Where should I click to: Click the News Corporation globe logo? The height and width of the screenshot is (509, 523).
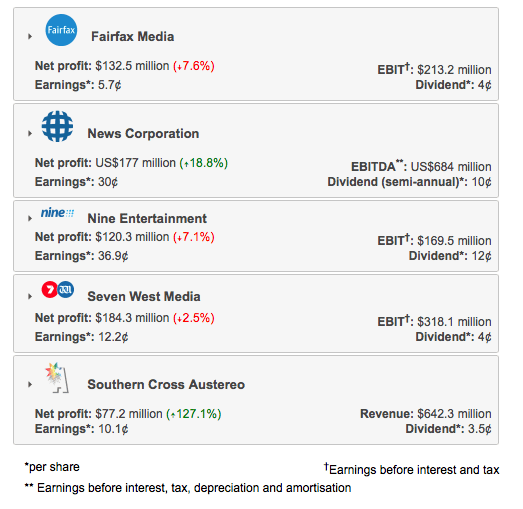pyautogui.click(x=57, y=126)
